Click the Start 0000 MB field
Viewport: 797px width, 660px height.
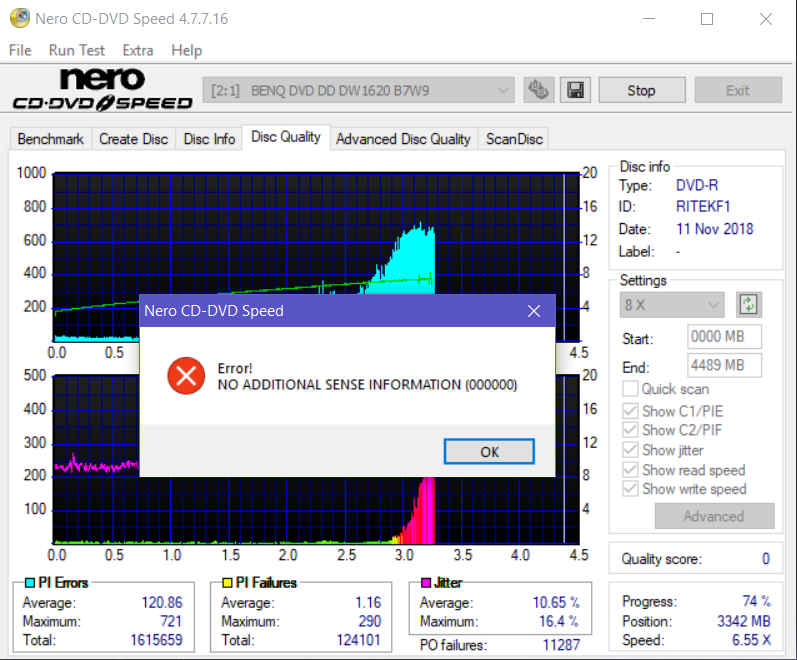[724, 337]
